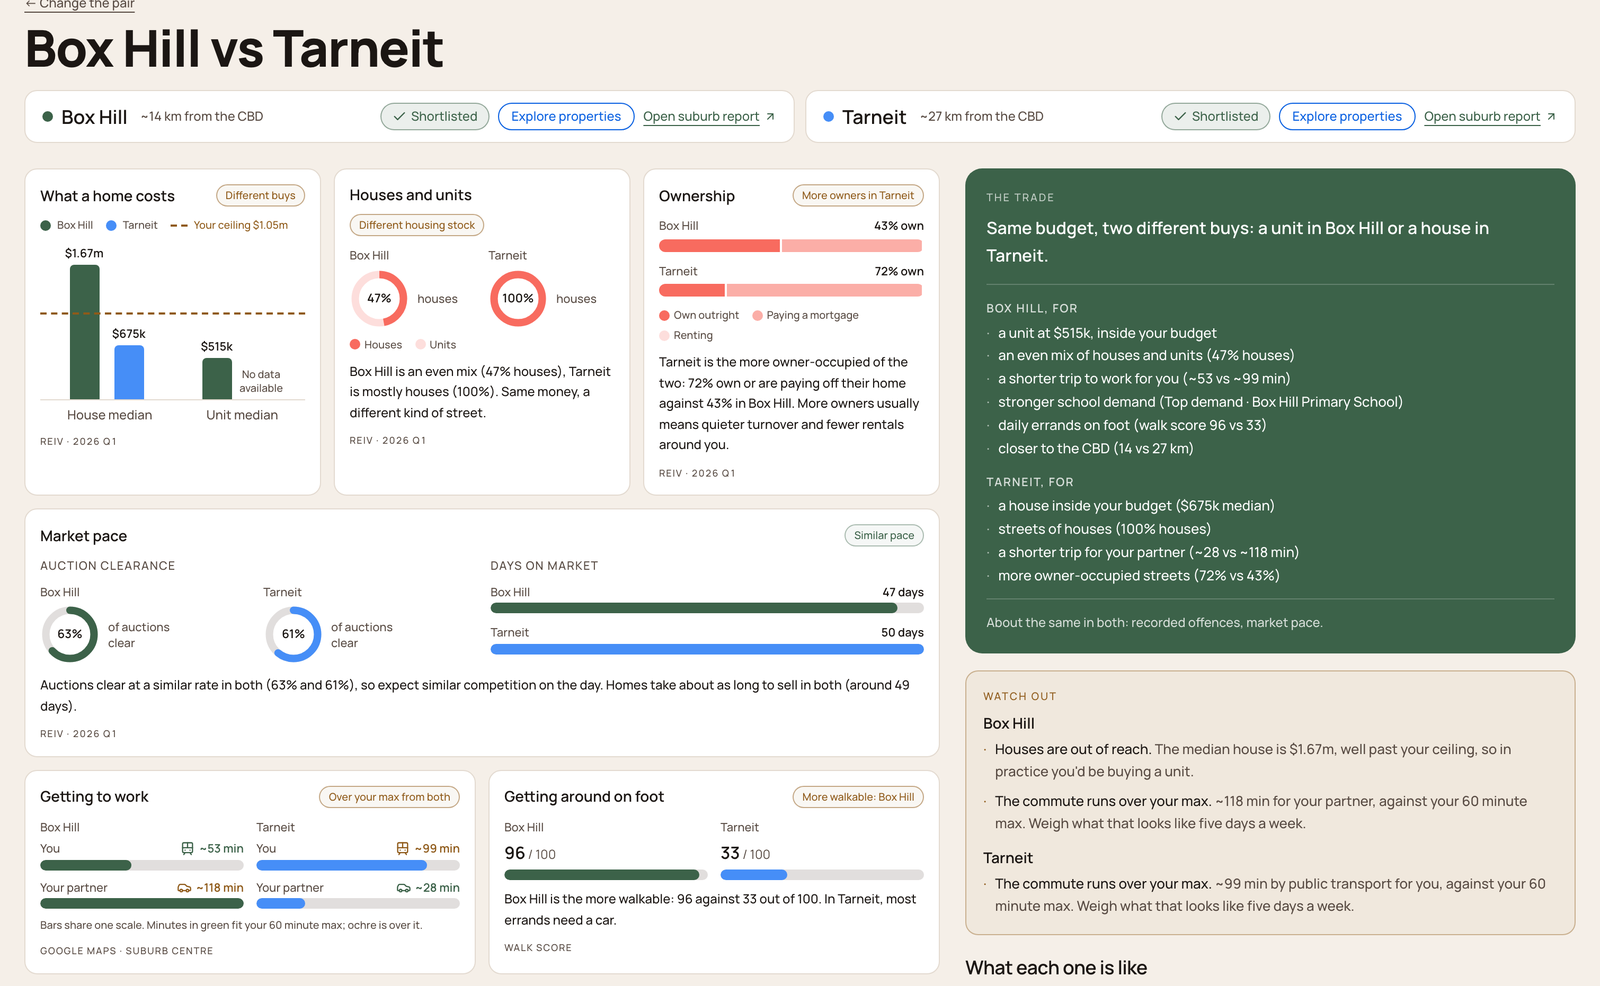Explore properties for Box Hill
The width and height of the screenshot is (1600, 986).
566,117
